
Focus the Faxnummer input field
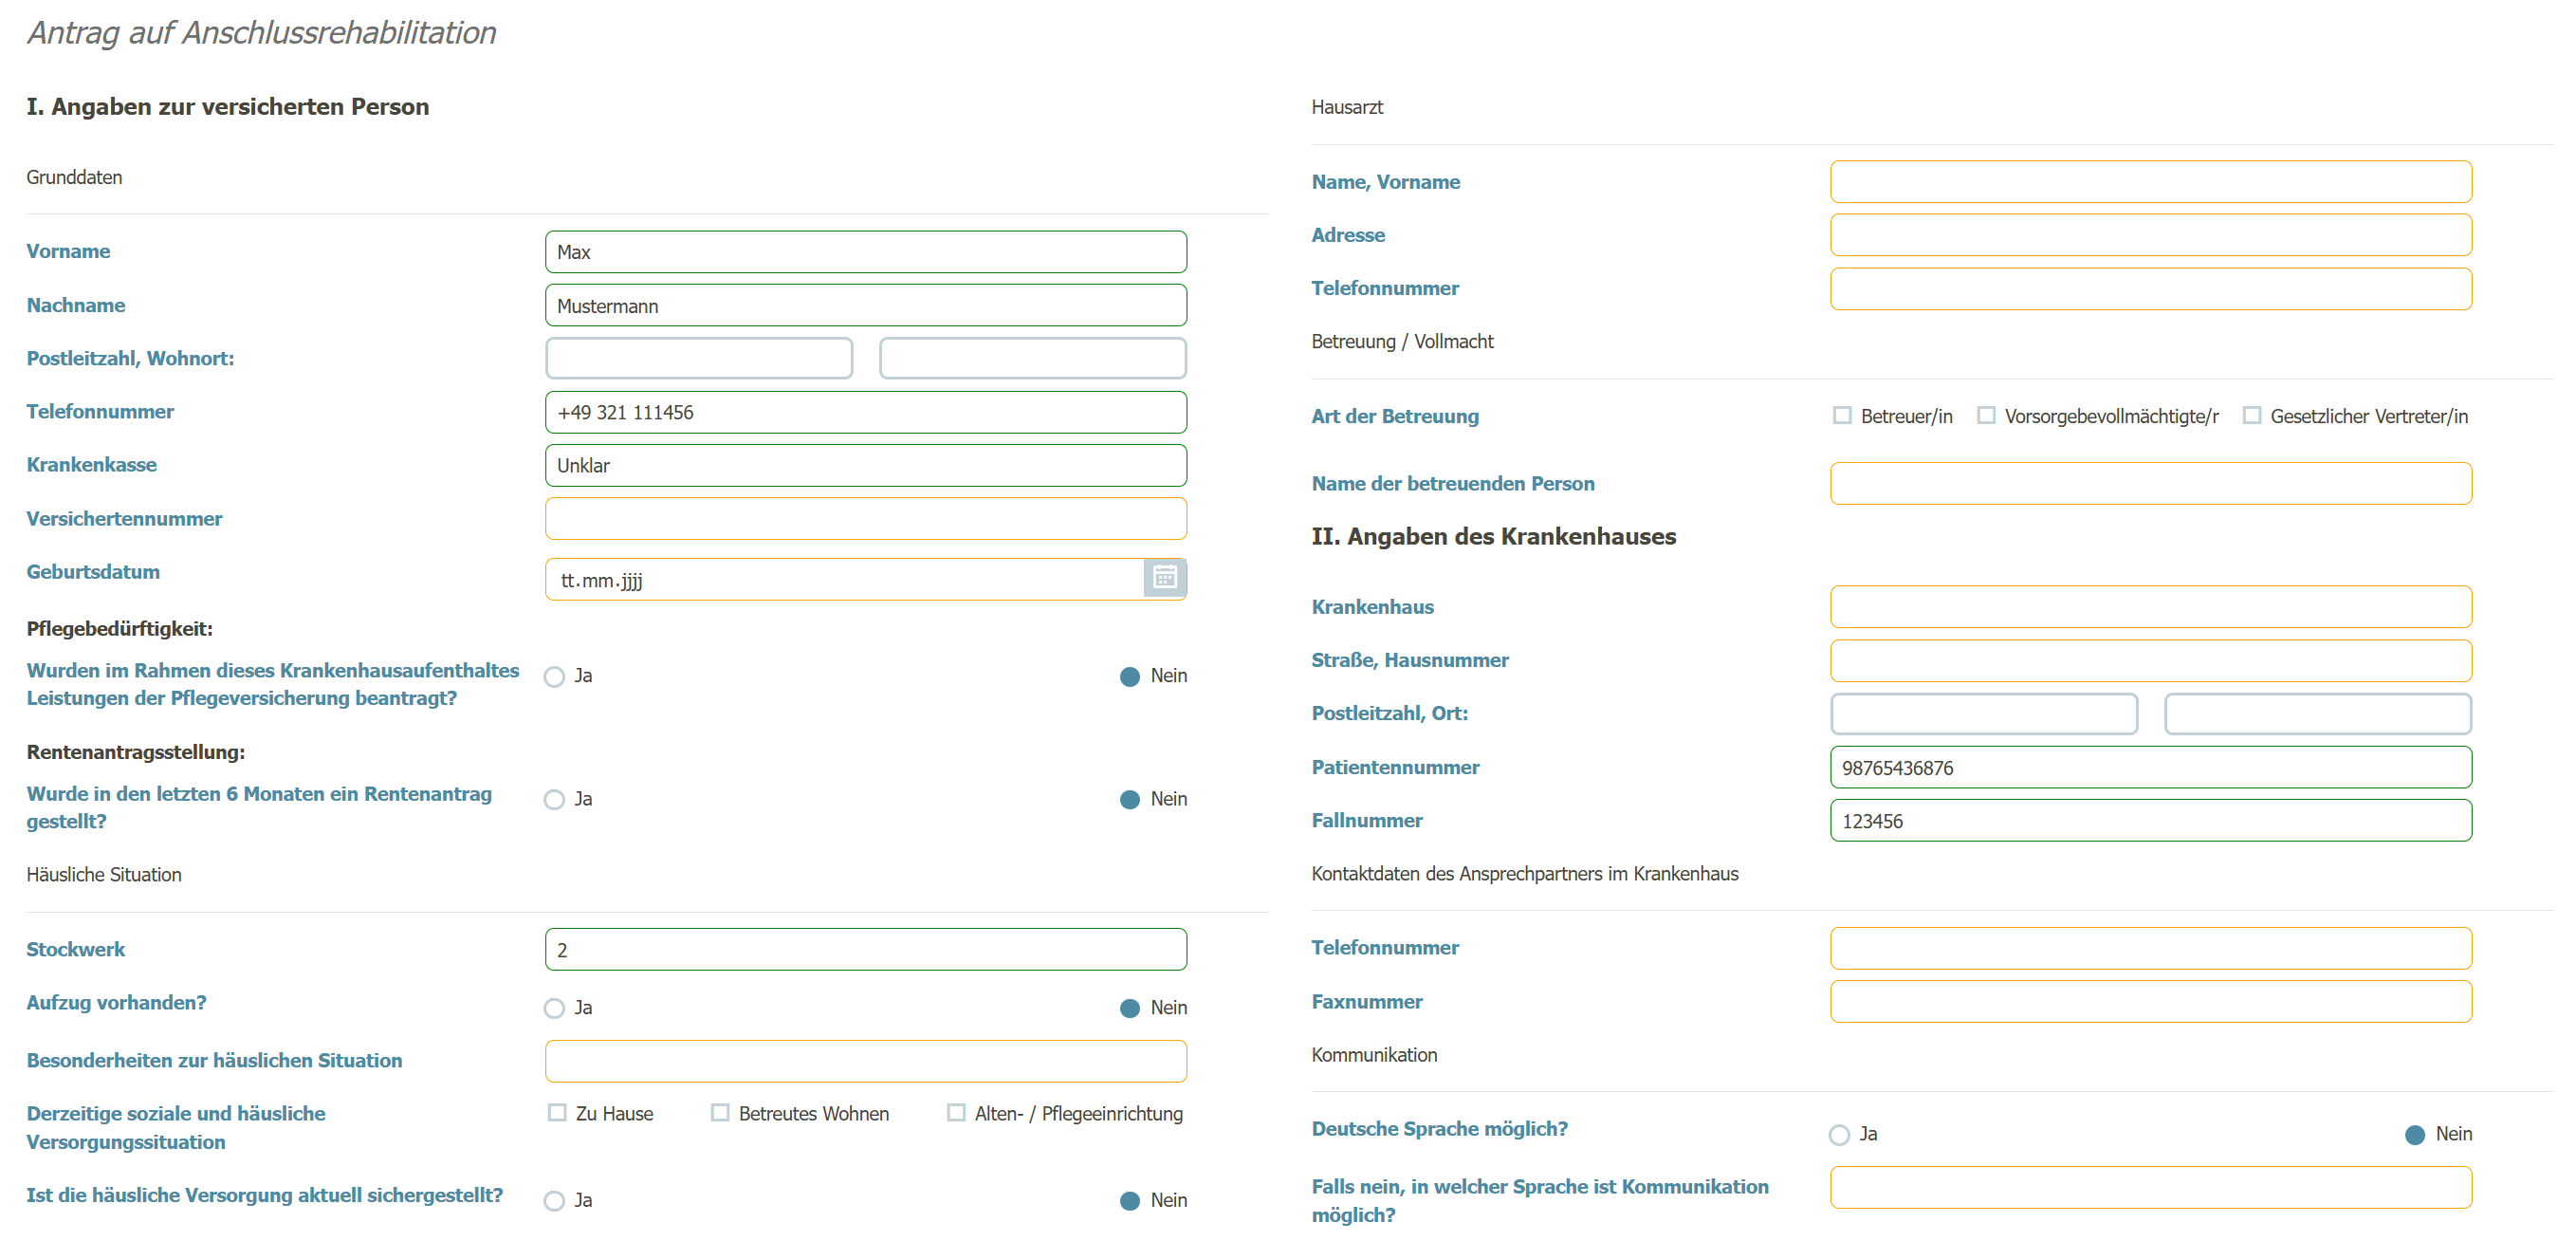pos(2150,1001)
